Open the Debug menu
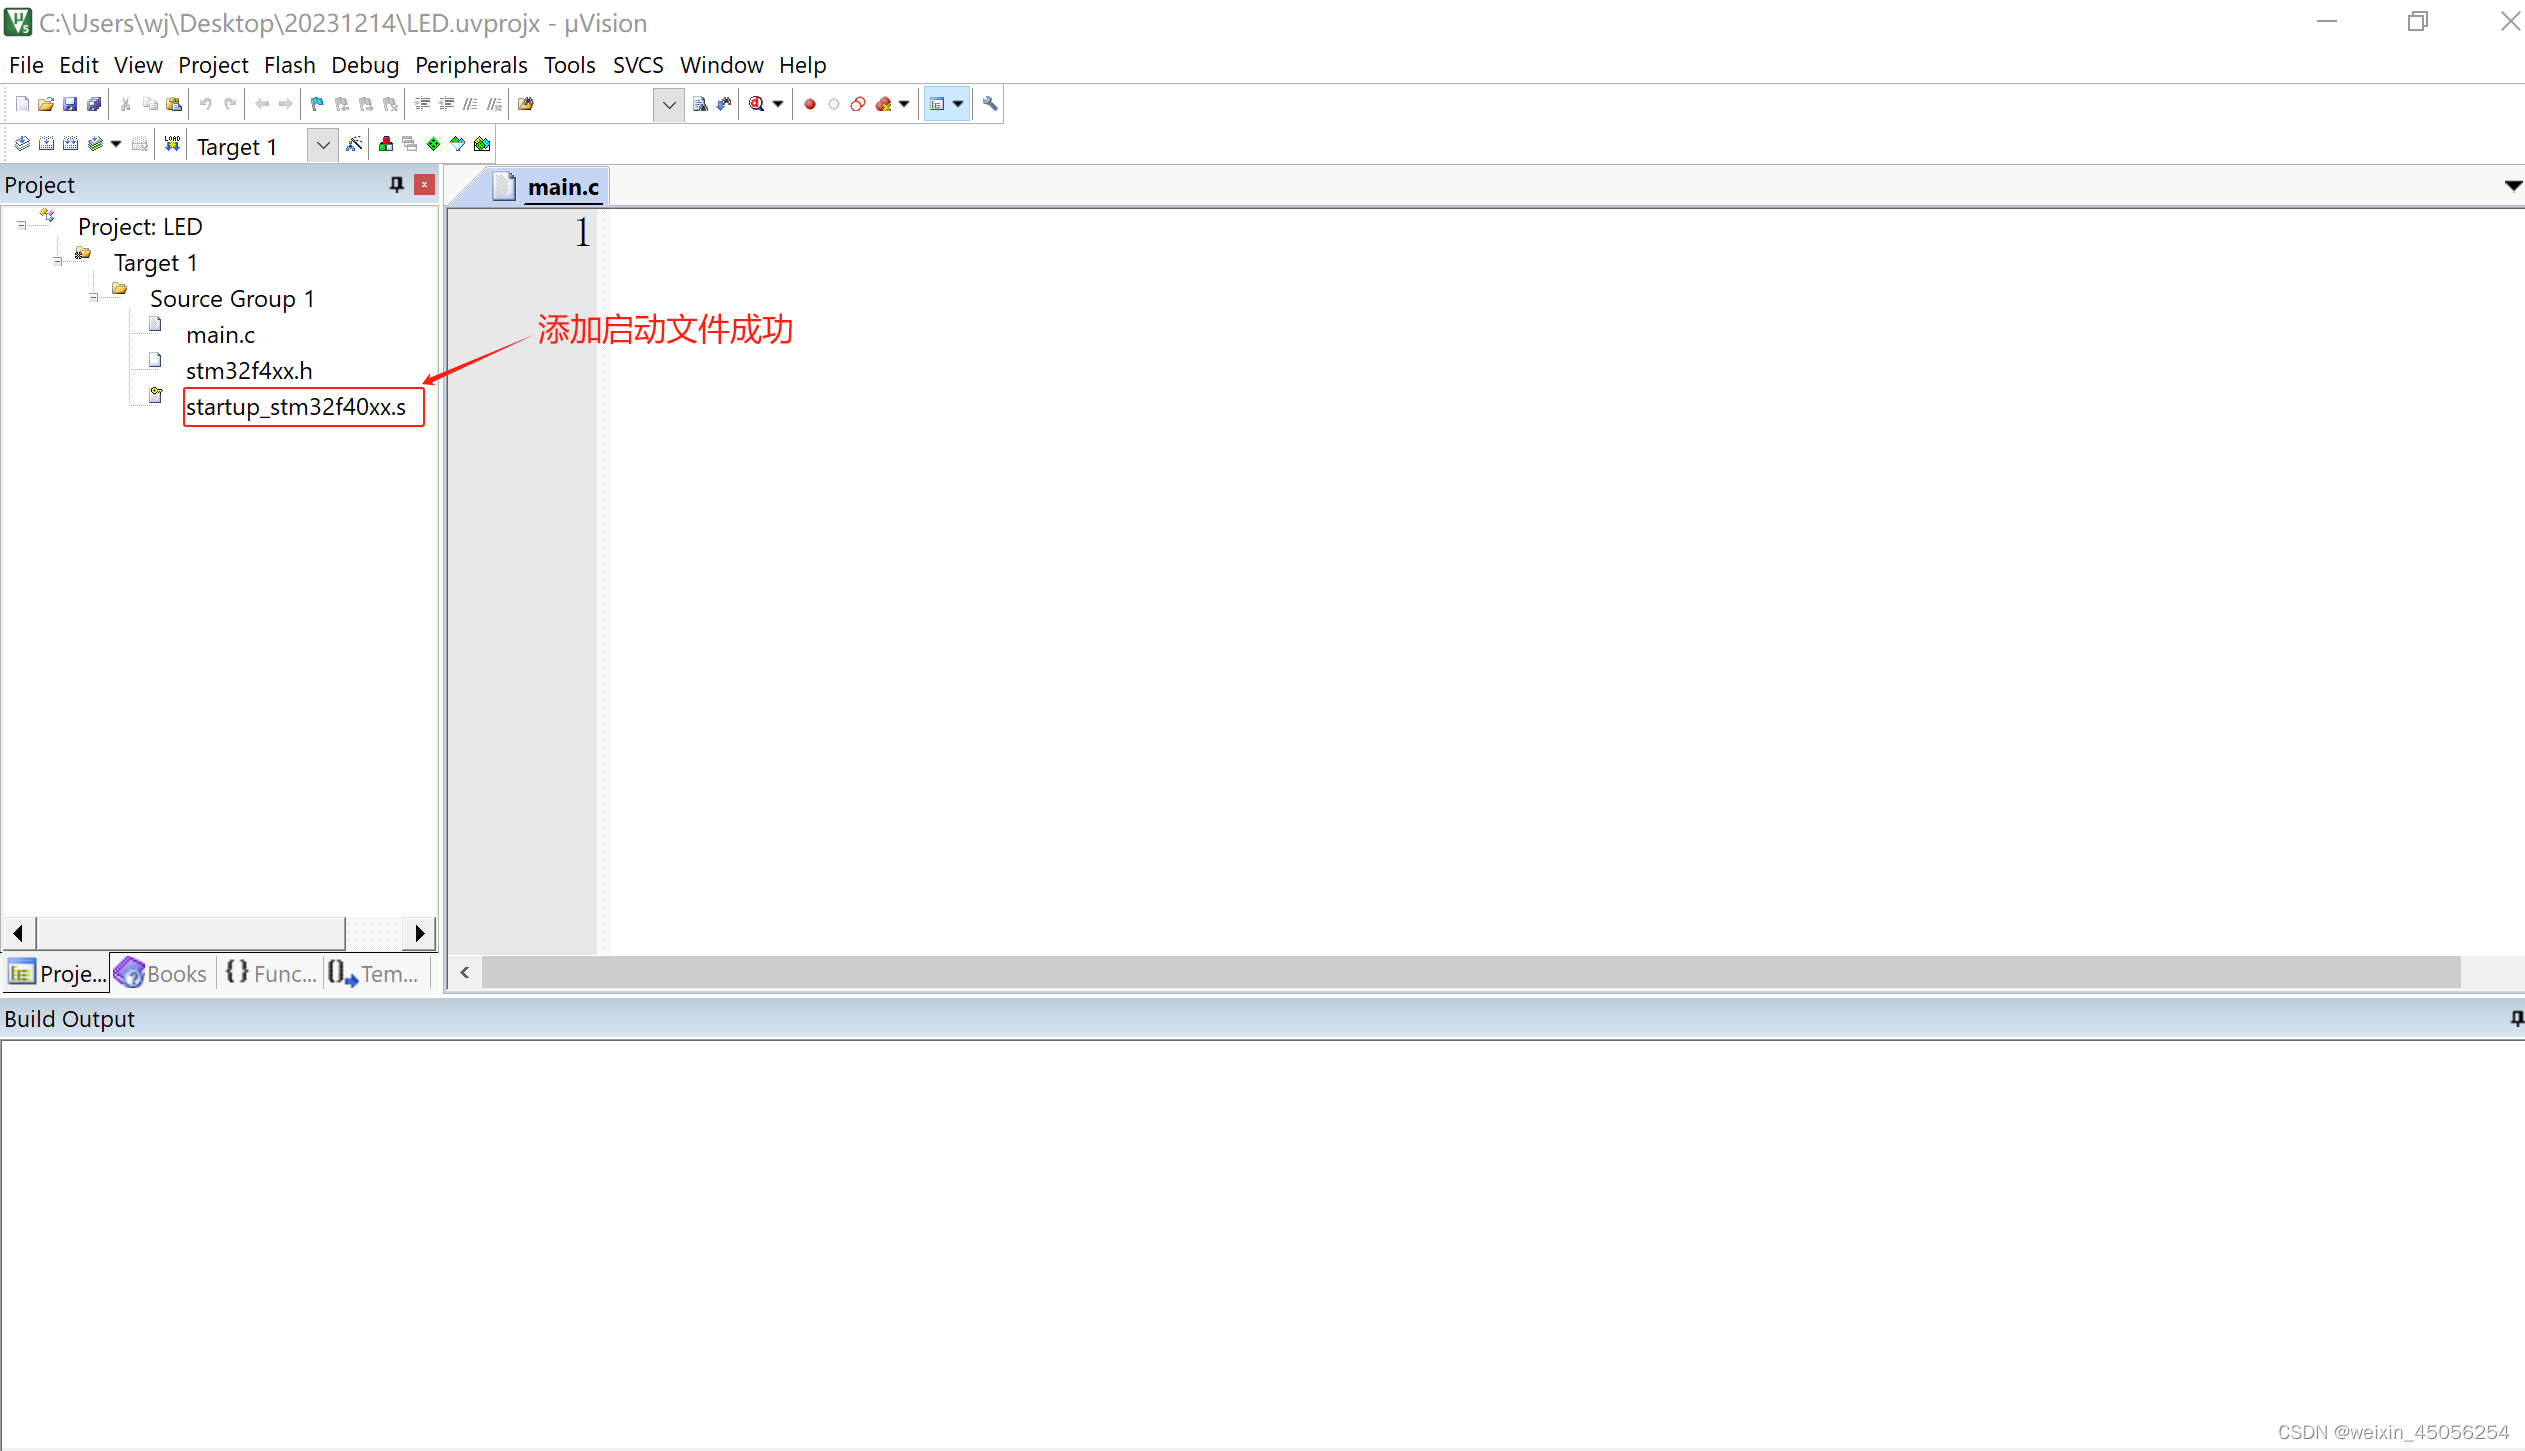 point(365,65)
